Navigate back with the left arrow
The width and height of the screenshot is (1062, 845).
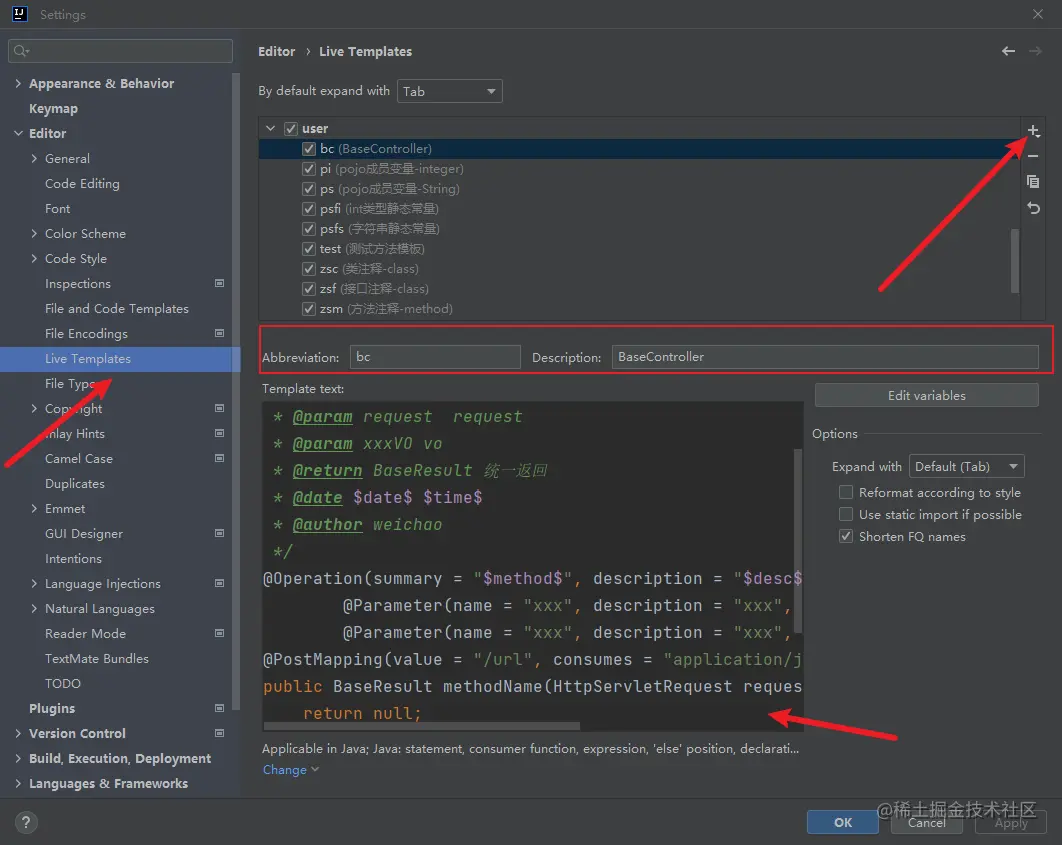(x=1008, y=51)
